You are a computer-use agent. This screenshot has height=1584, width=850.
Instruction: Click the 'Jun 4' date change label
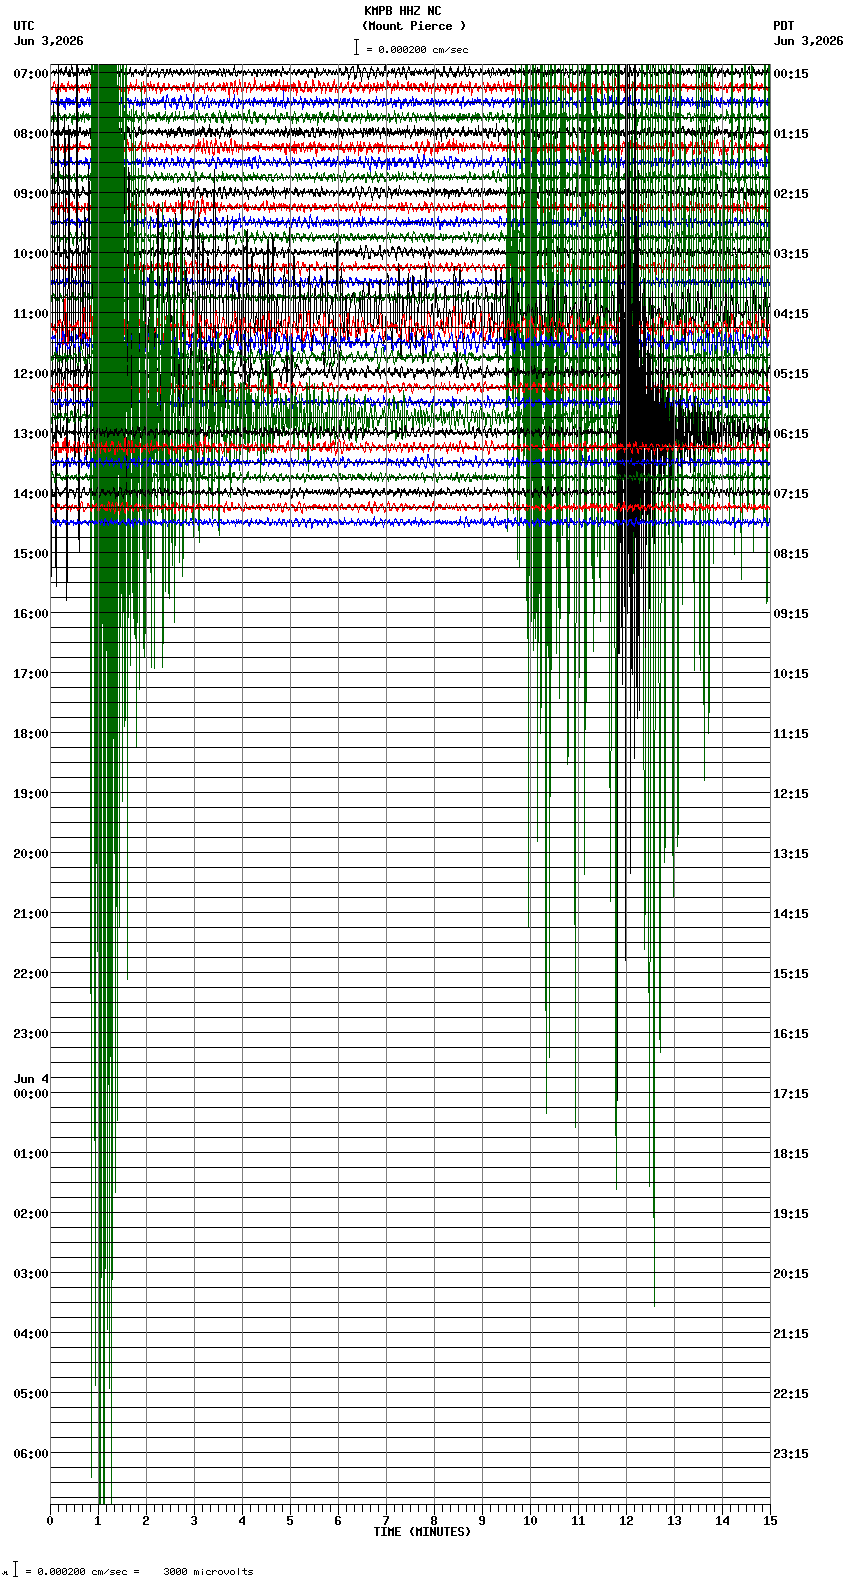click(31, 1079)
